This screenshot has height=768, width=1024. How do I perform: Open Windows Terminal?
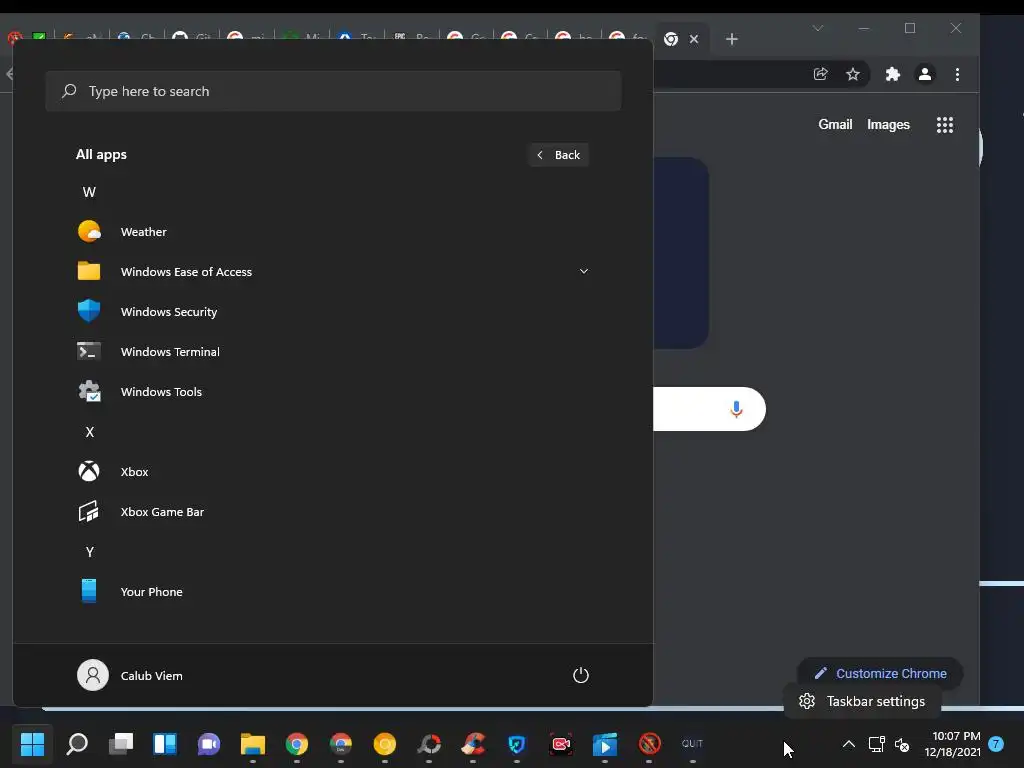(333, 351)
